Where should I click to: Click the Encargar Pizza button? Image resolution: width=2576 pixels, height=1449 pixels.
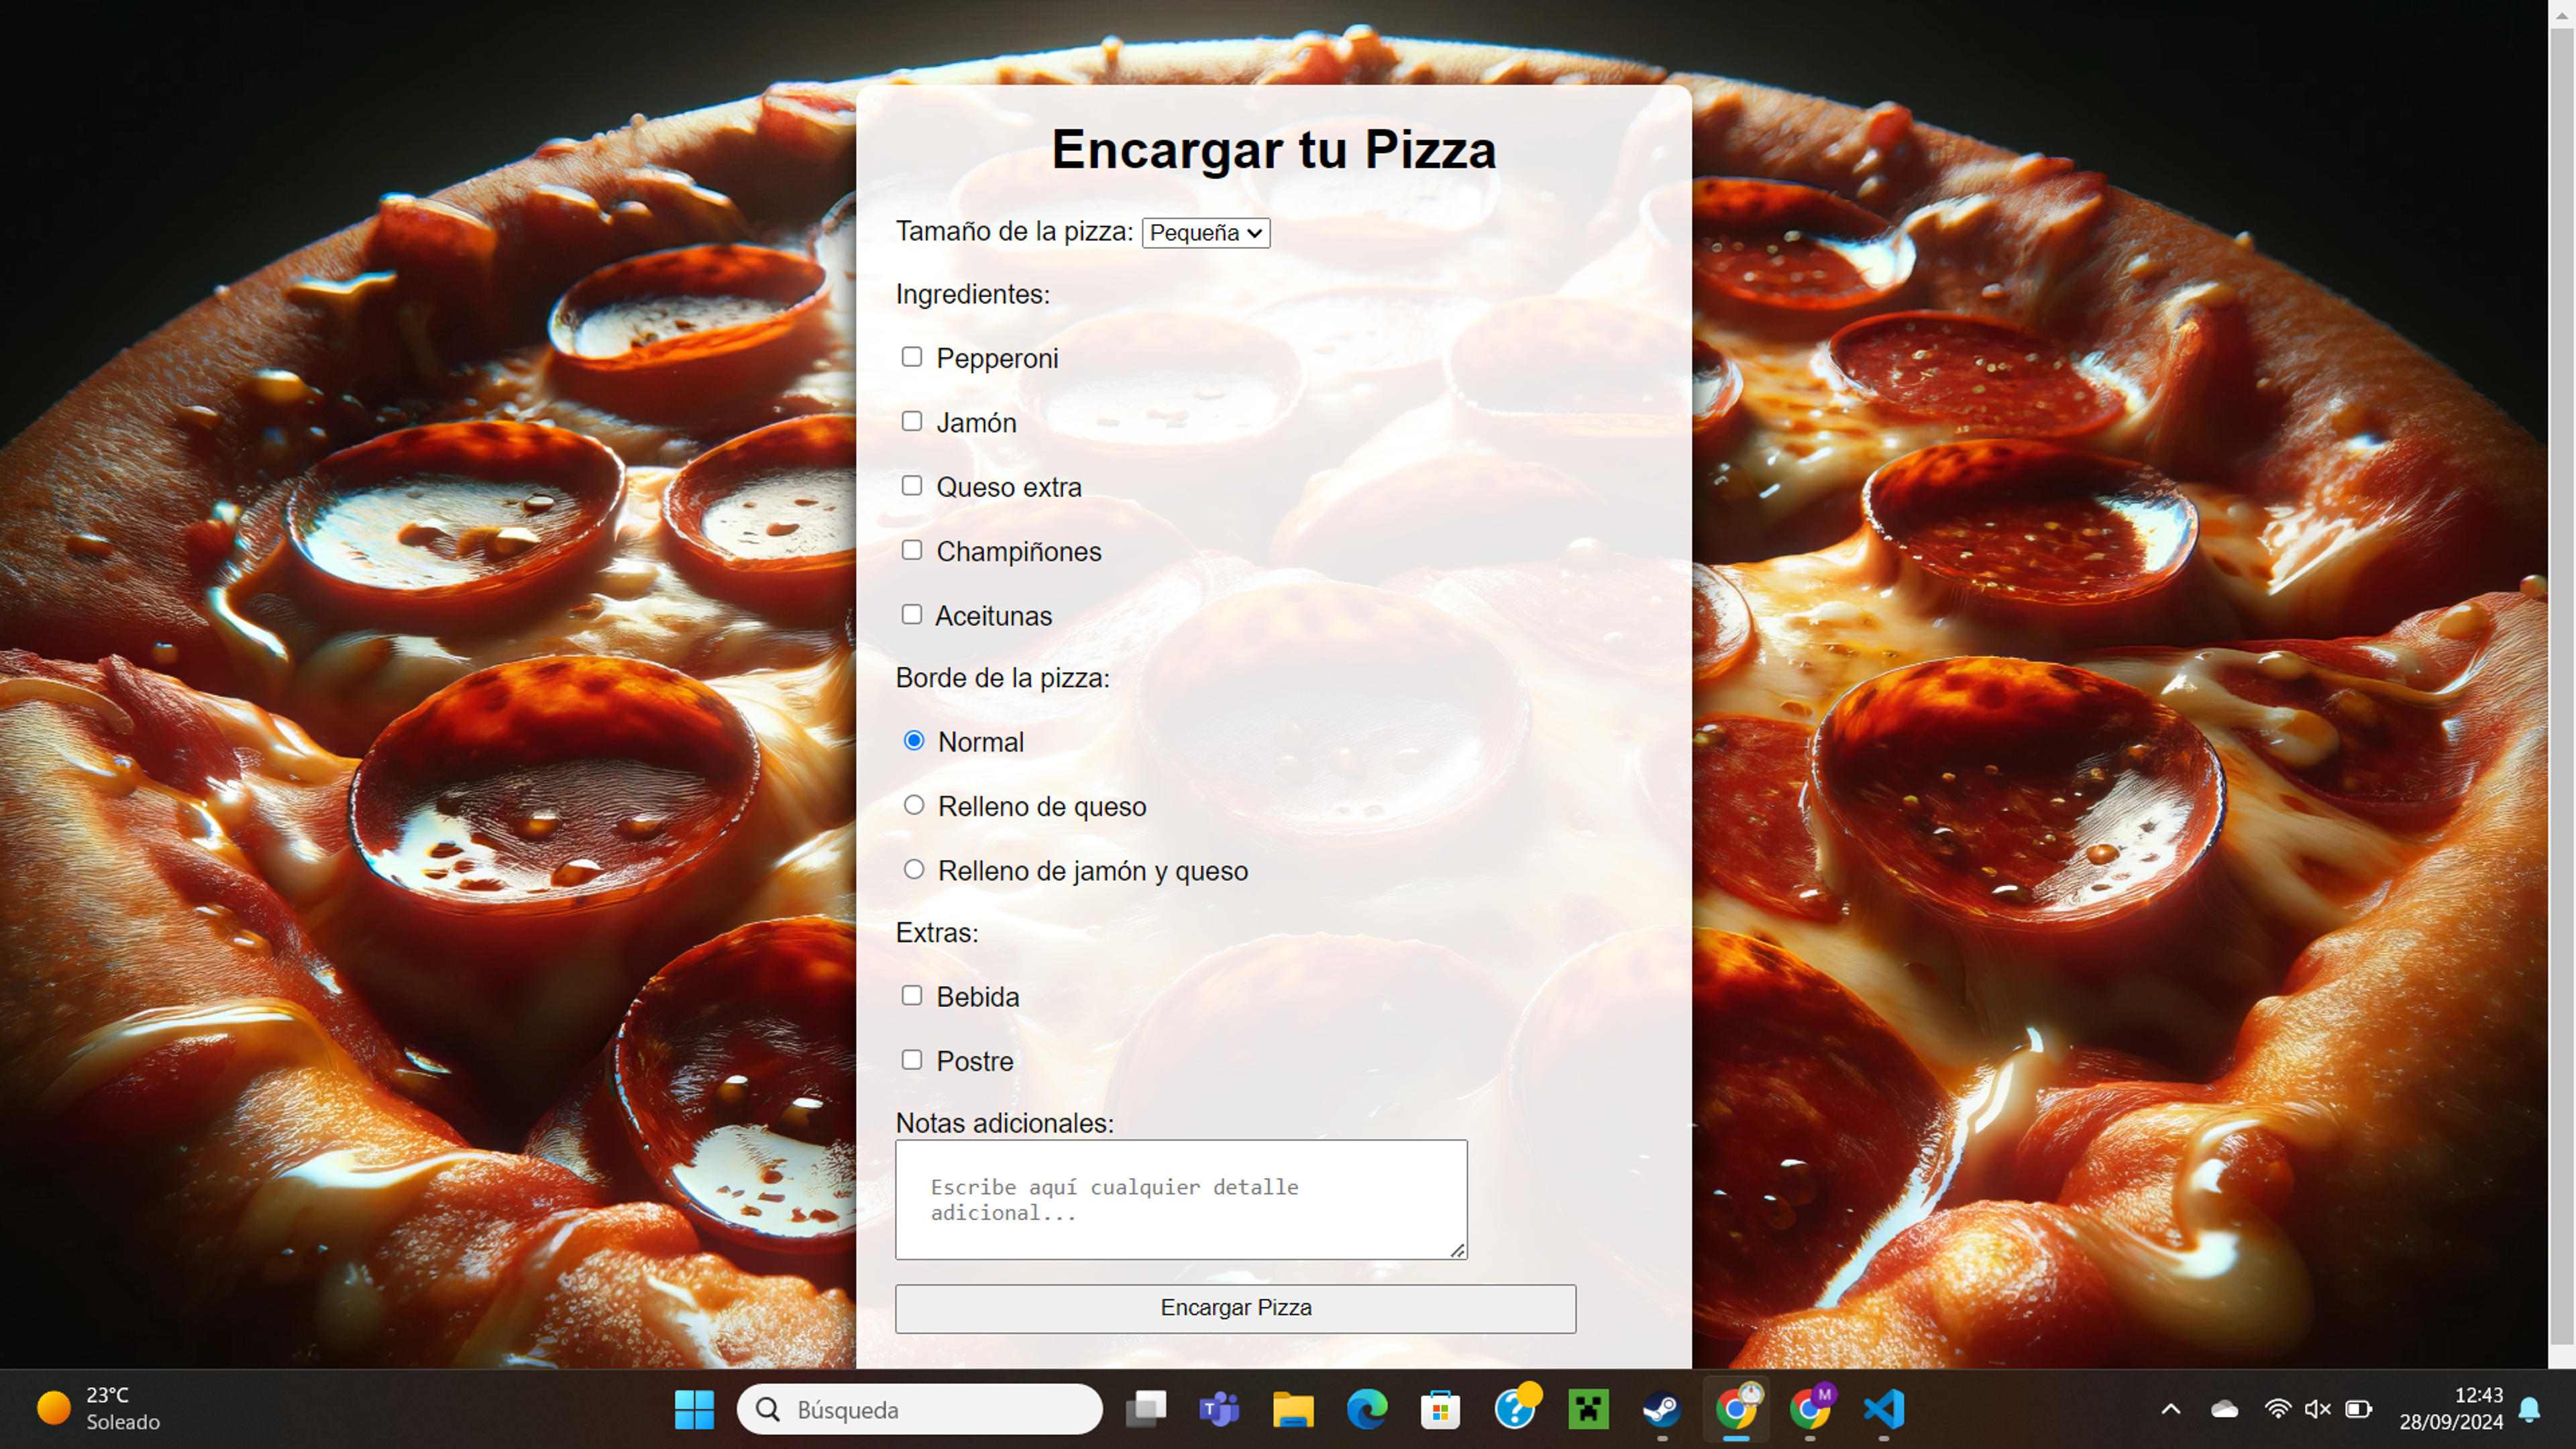pyautogui.click(x=1236, y=1308)
